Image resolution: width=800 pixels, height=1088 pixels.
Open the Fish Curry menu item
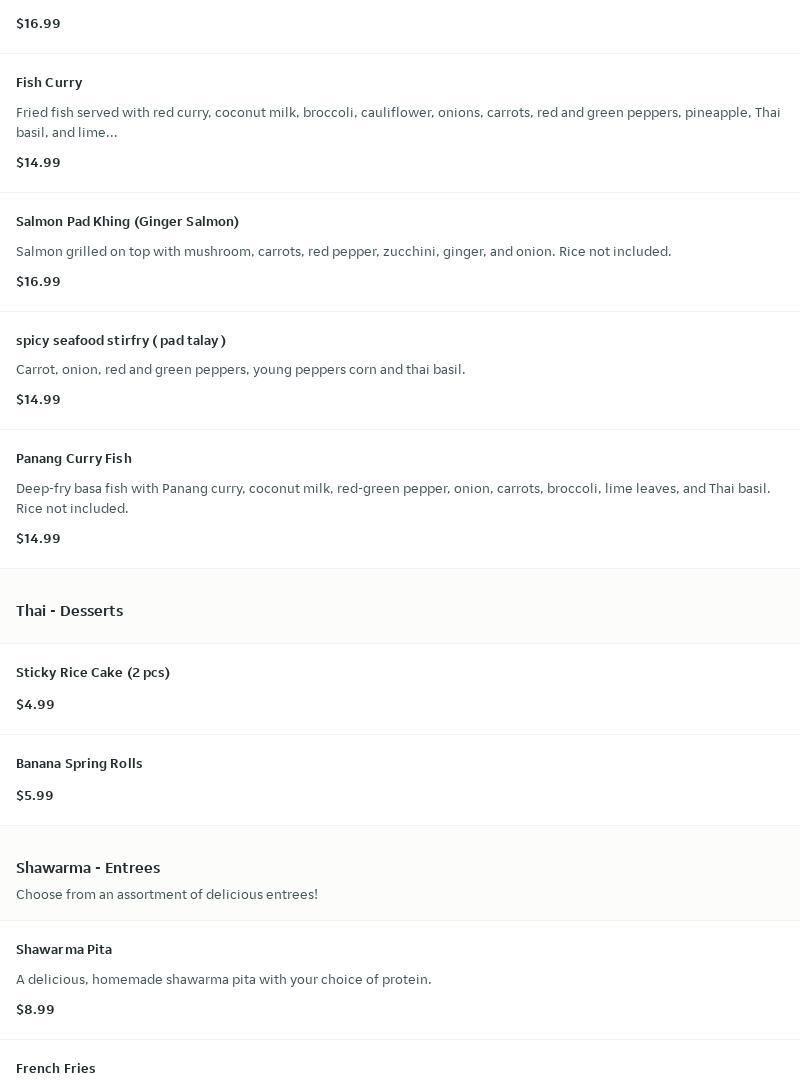[x=400, y=123]
